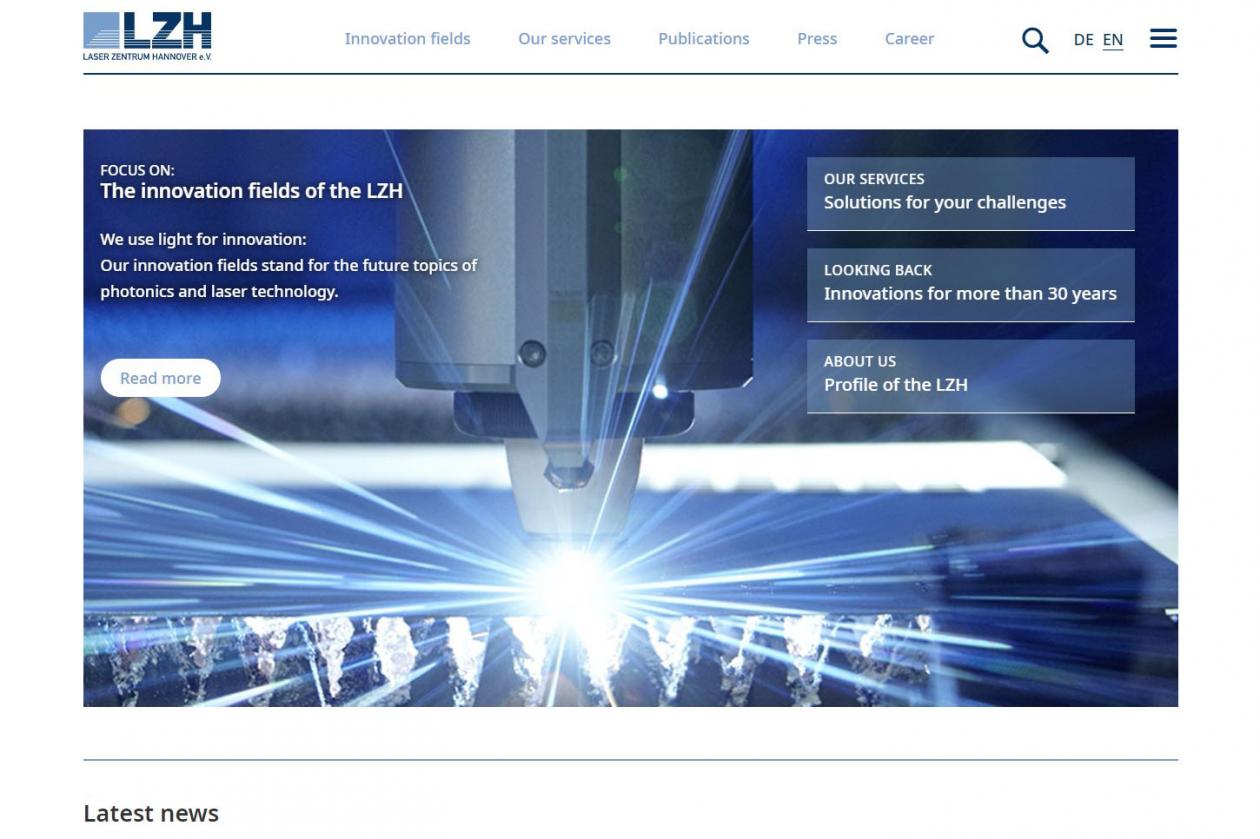Navigate to the Publications section
The height and width of the screenshot is (839, 1260).
703,39
